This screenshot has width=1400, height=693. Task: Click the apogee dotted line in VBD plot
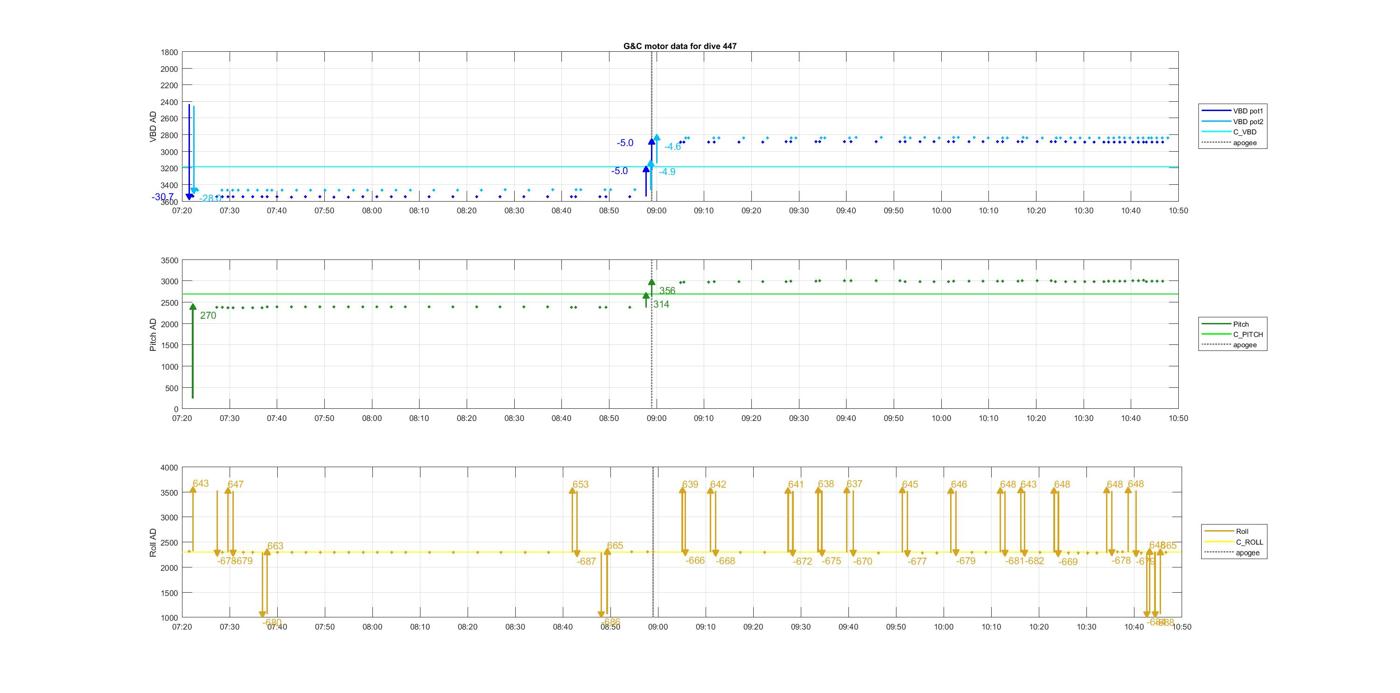[x=652, y=127]
